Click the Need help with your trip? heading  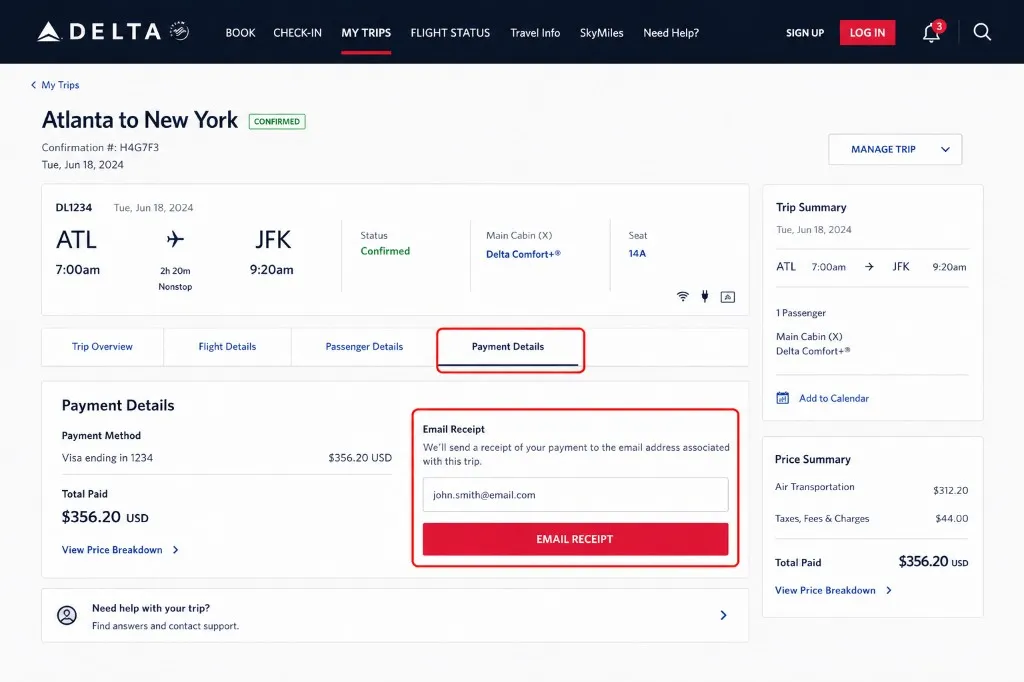[x=151, y=608]
